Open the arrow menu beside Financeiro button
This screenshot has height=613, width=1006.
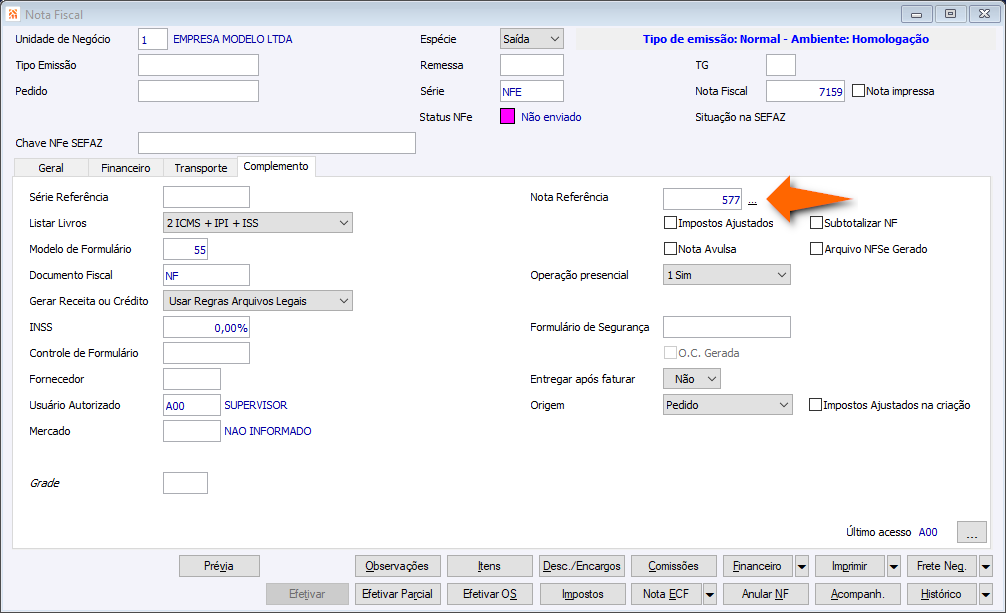point(801,566)
